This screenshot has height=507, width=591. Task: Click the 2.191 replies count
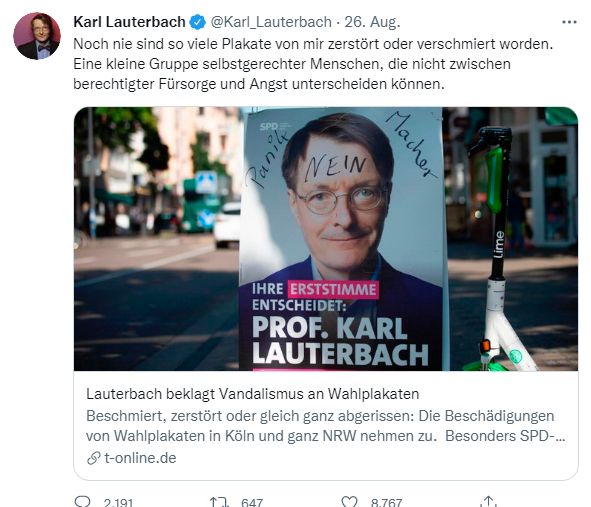(x=118, y=502)
